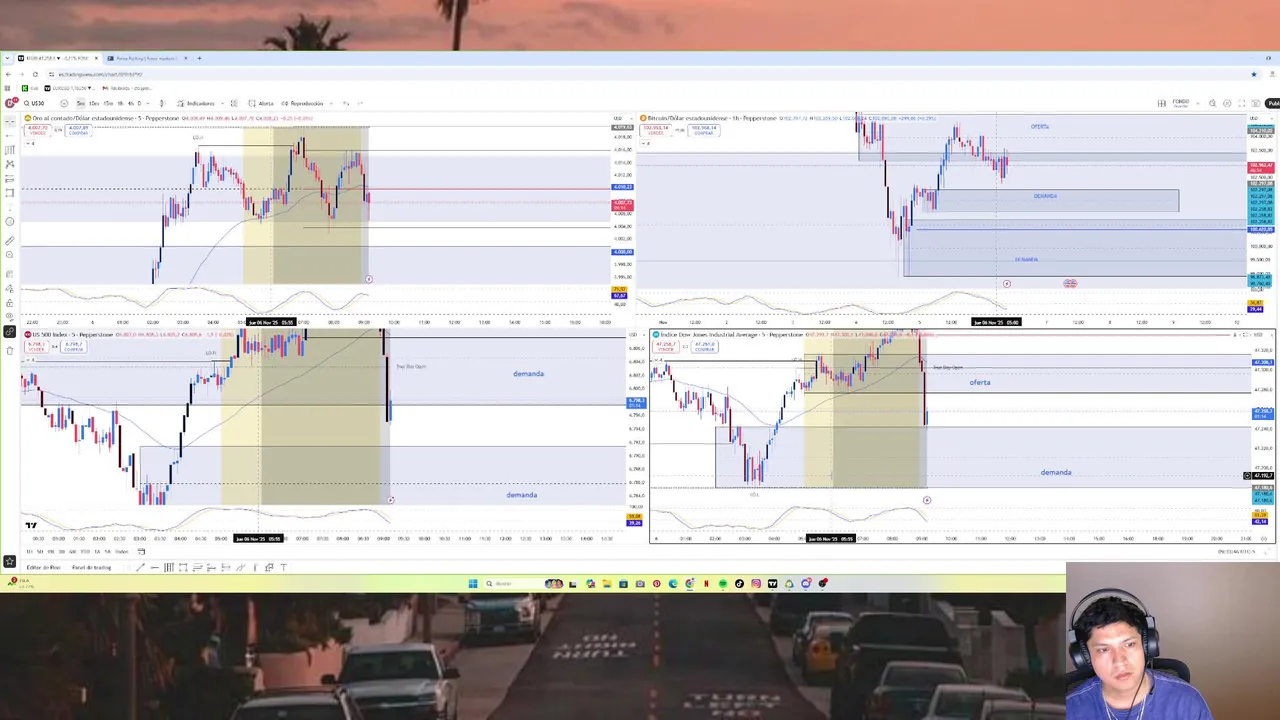
Task: Select the 15m timeframe
Action: [108, 103]
